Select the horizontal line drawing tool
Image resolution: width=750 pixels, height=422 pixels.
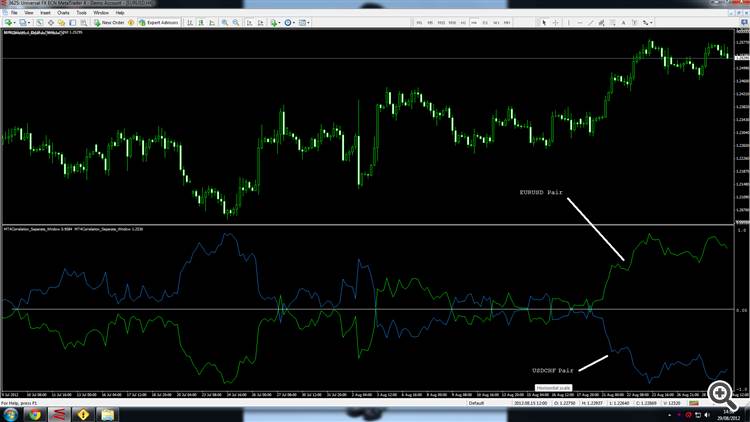tap(580, 22)
